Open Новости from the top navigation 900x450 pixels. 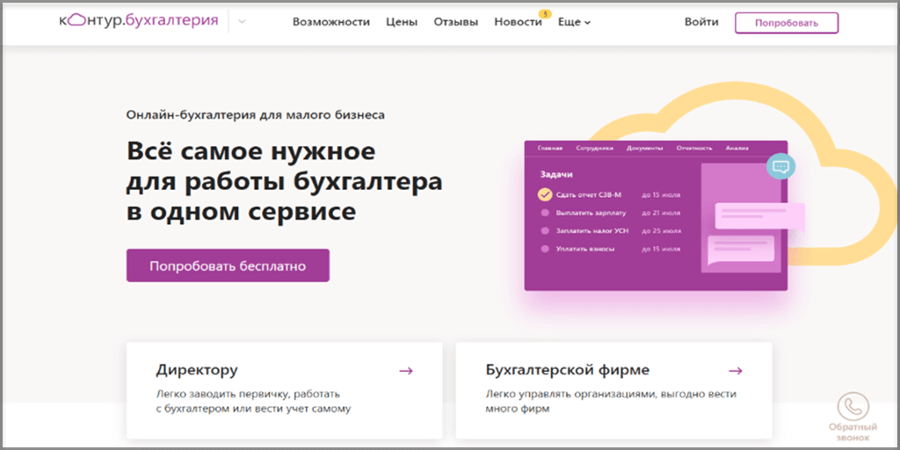click(x=517, y=22)
